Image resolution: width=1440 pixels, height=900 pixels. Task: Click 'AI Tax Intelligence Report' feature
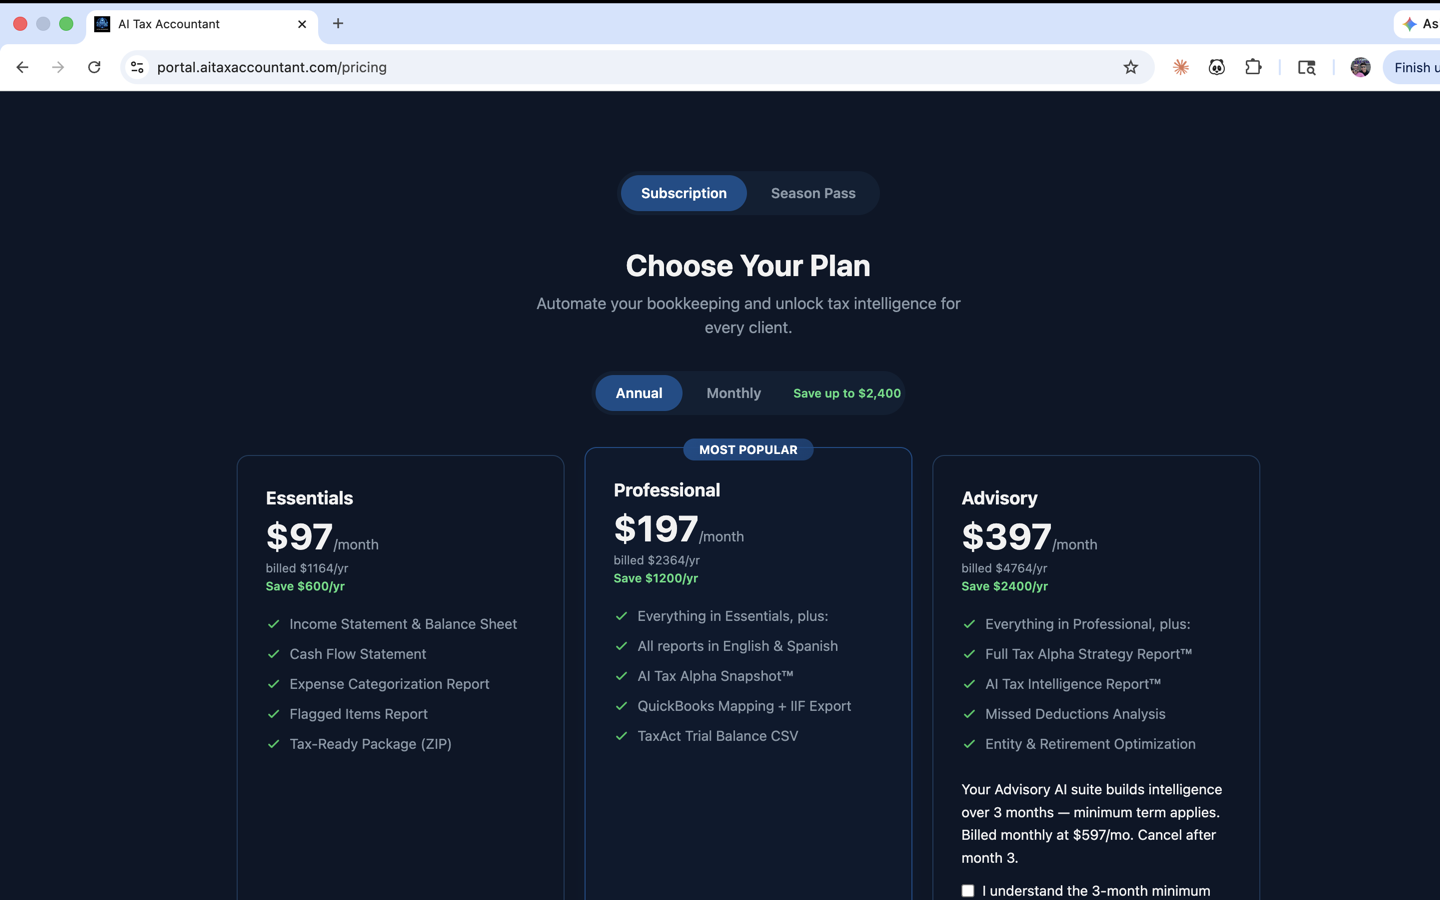(1073, 684)
